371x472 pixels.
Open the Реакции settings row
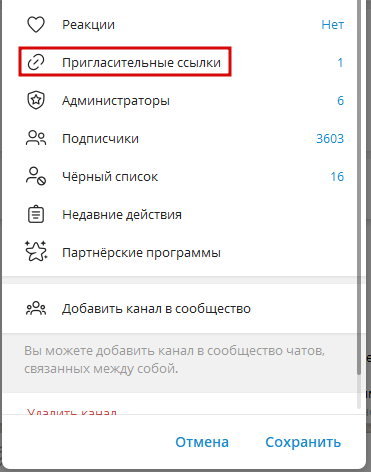click(x=179, y=25)
